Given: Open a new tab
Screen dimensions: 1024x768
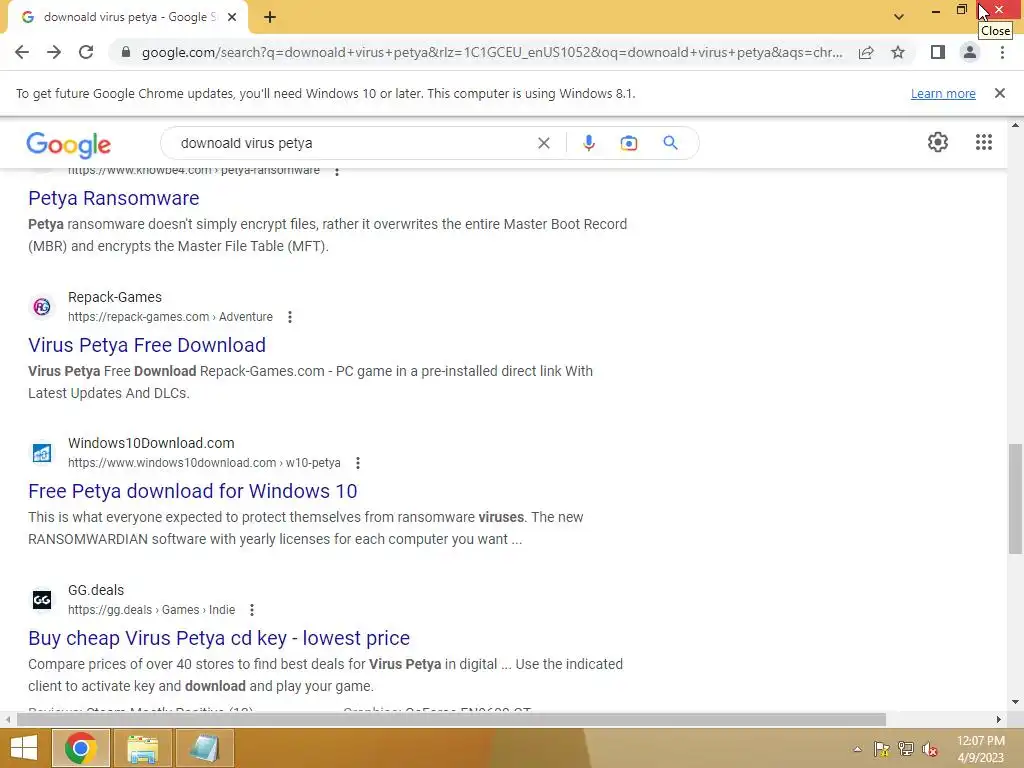Looking at the screenshot, I should coord(270,18).
